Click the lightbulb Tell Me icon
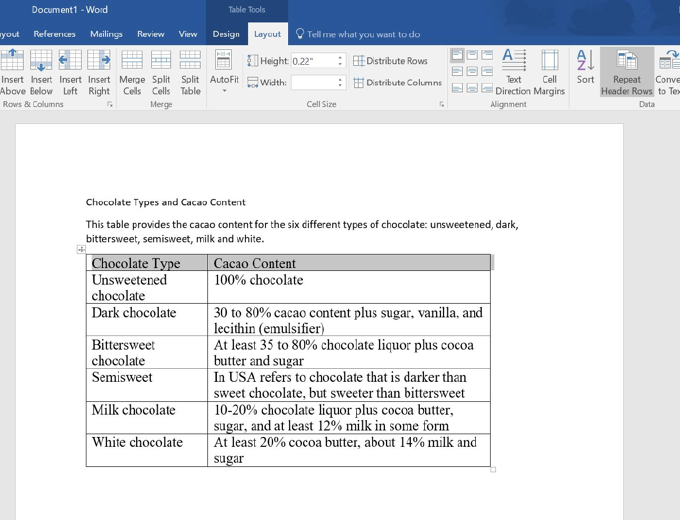This screenshot has width=680, height=520. click(300, 34)
